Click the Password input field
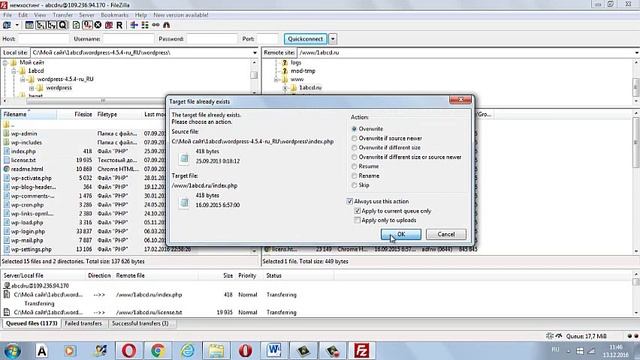Viewport: 640px width, 360px height. [211, 39]
